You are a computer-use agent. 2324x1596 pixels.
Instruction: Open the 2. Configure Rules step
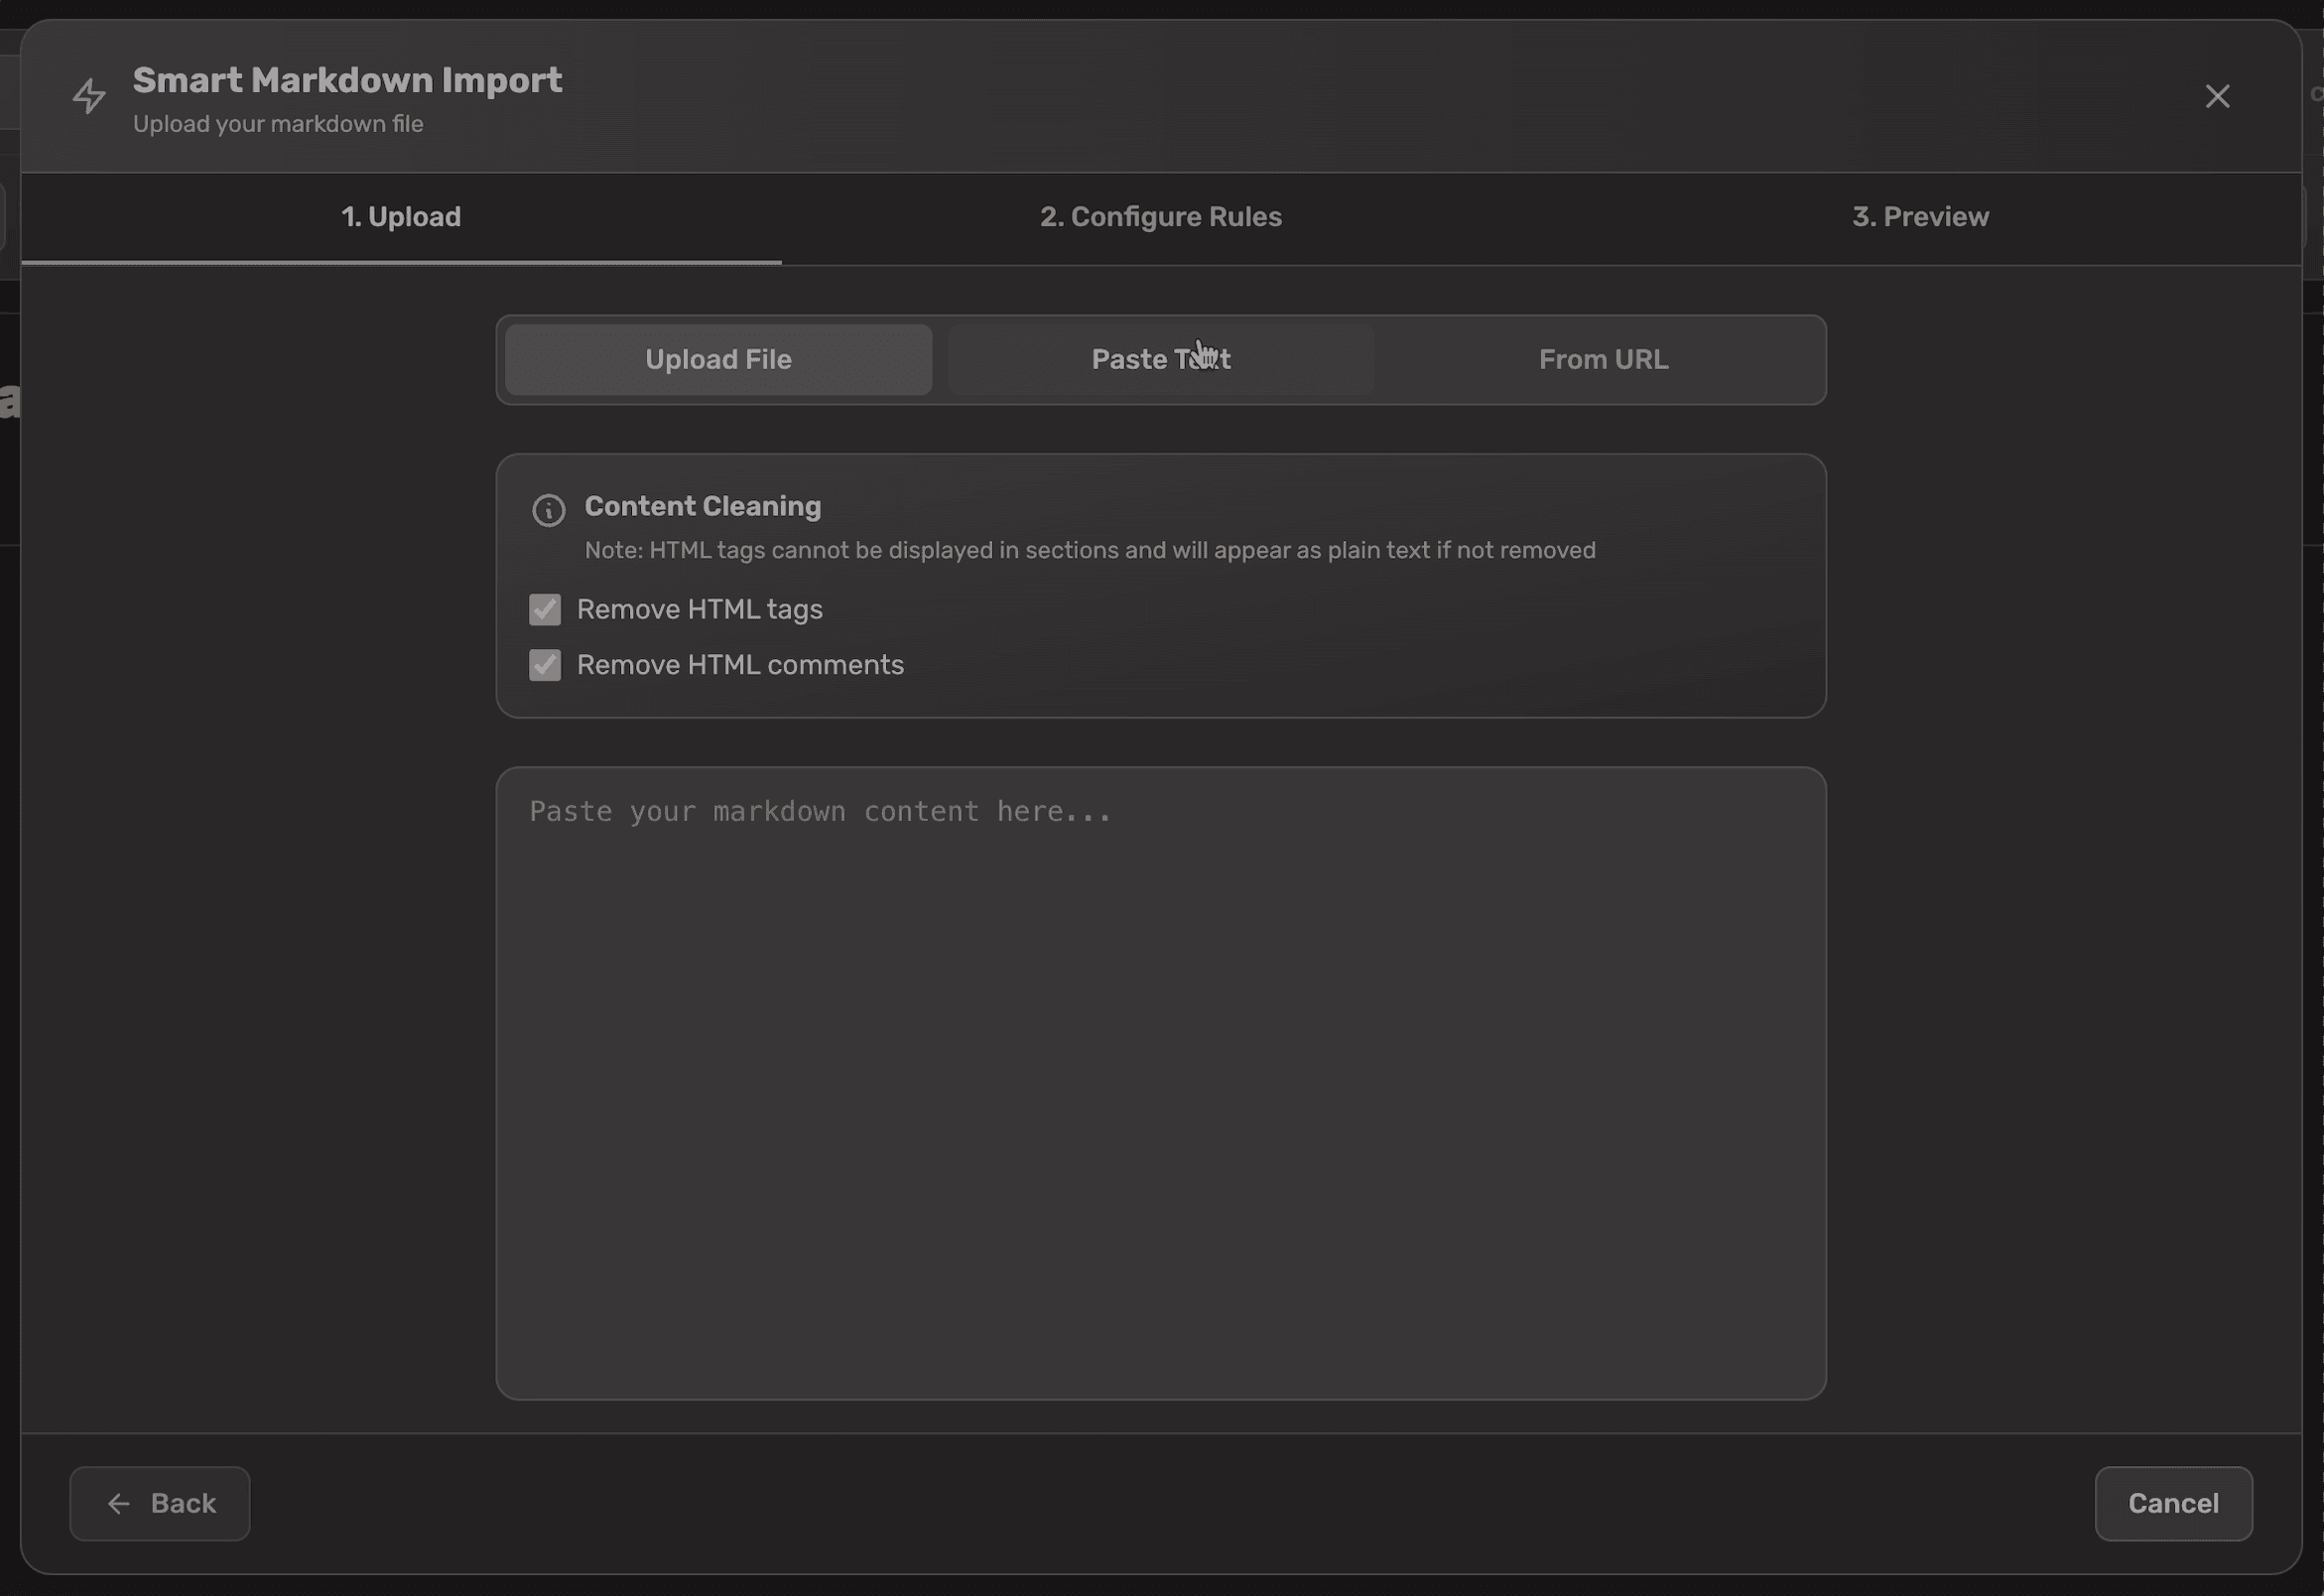1160,217
